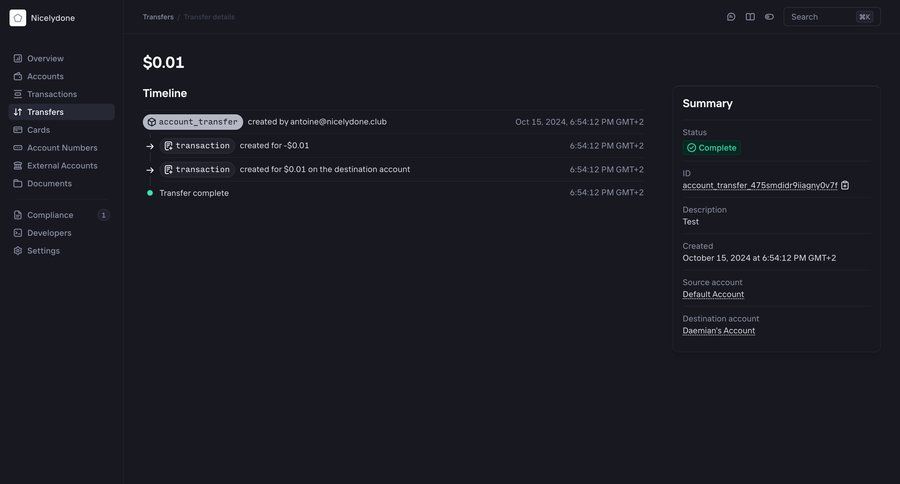Open Developers page
This screenshot has width=900, height=484.
61,233
